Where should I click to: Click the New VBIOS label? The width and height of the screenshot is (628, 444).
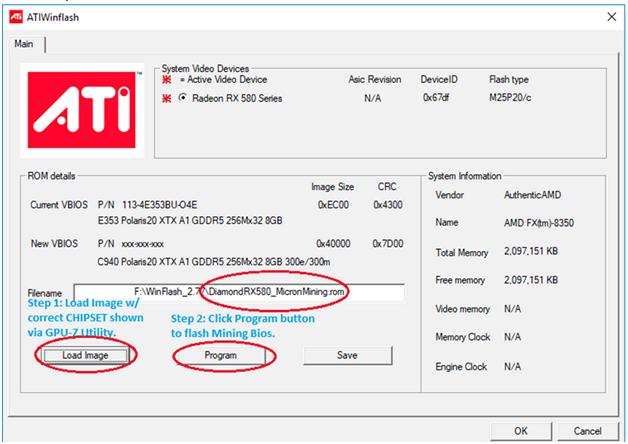(x=54, y=244)
